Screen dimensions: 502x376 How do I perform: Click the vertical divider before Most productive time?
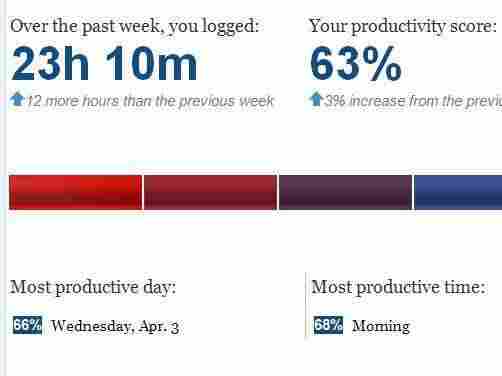coord(305,306)
